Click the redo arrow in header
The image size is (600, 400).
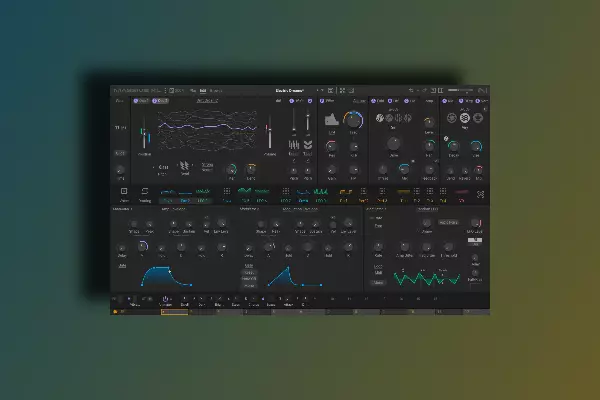click(424, 90)
